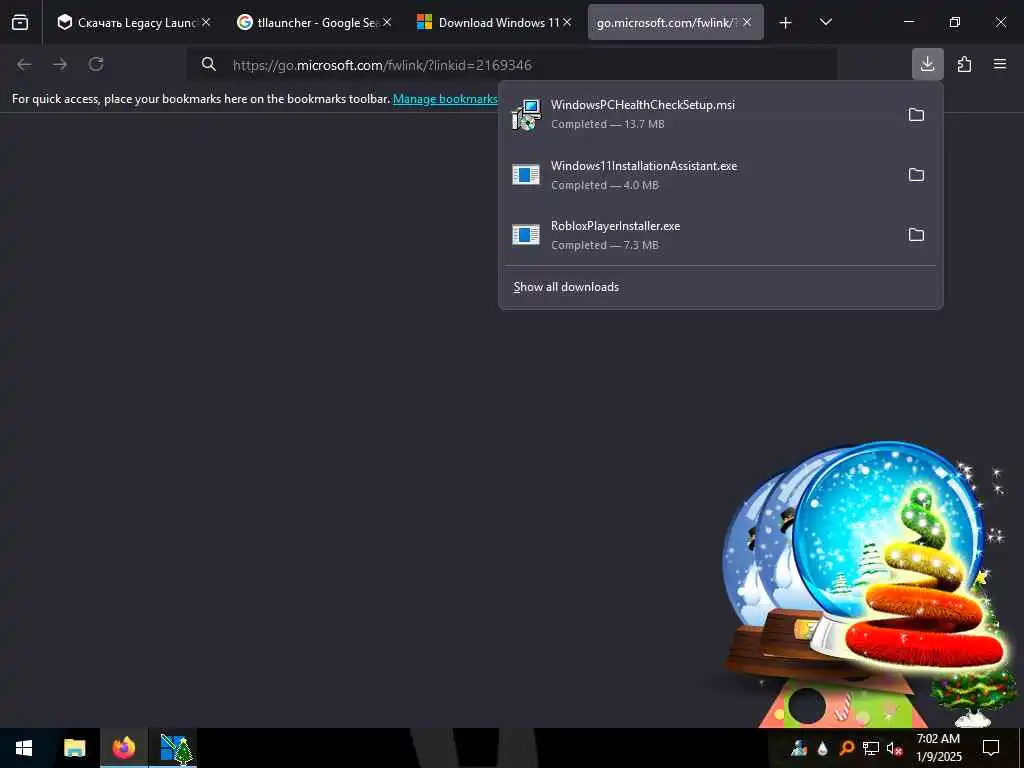Click Show all downloads

tap(566, 287)
